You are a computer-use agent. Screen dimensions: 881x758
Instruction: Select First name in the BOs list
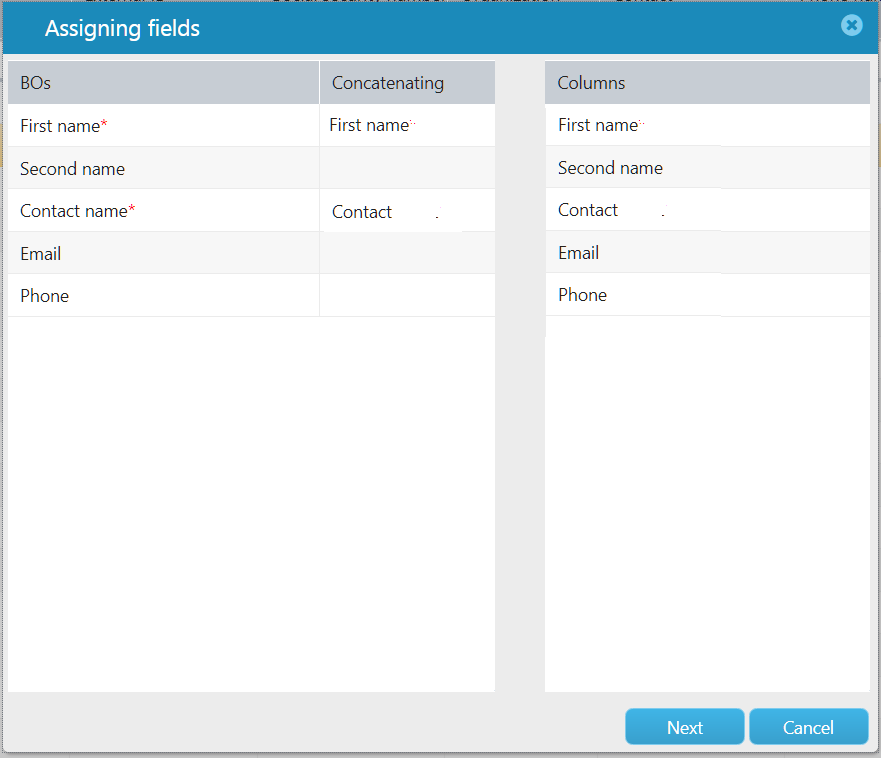pyautogui.click(x=164, y=125)
